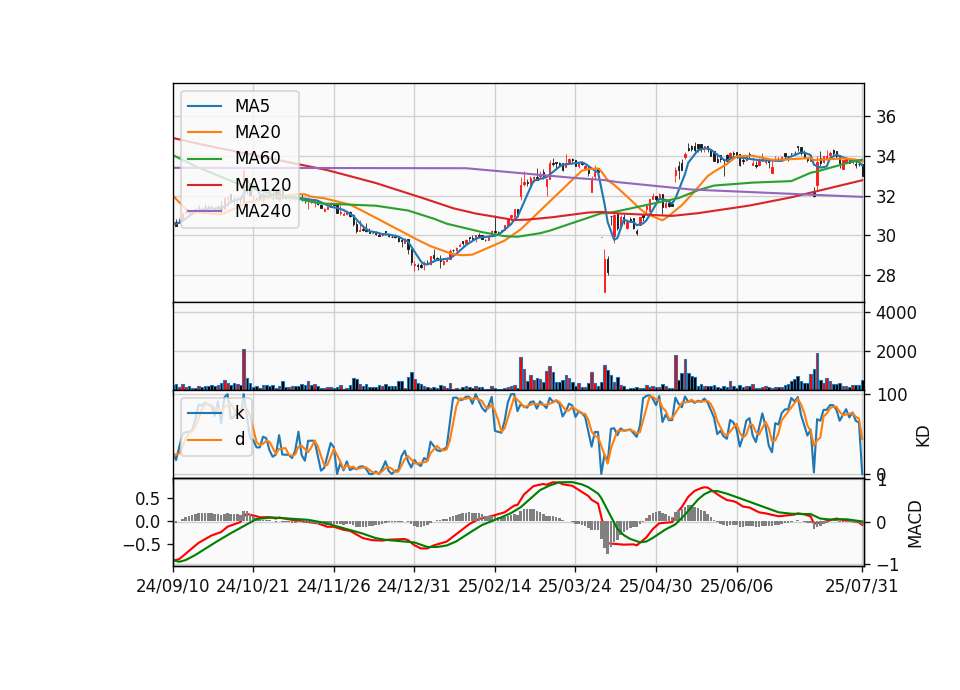Click the volume axis value 4000
The image size is (960, 690).
tap(896, 313)
